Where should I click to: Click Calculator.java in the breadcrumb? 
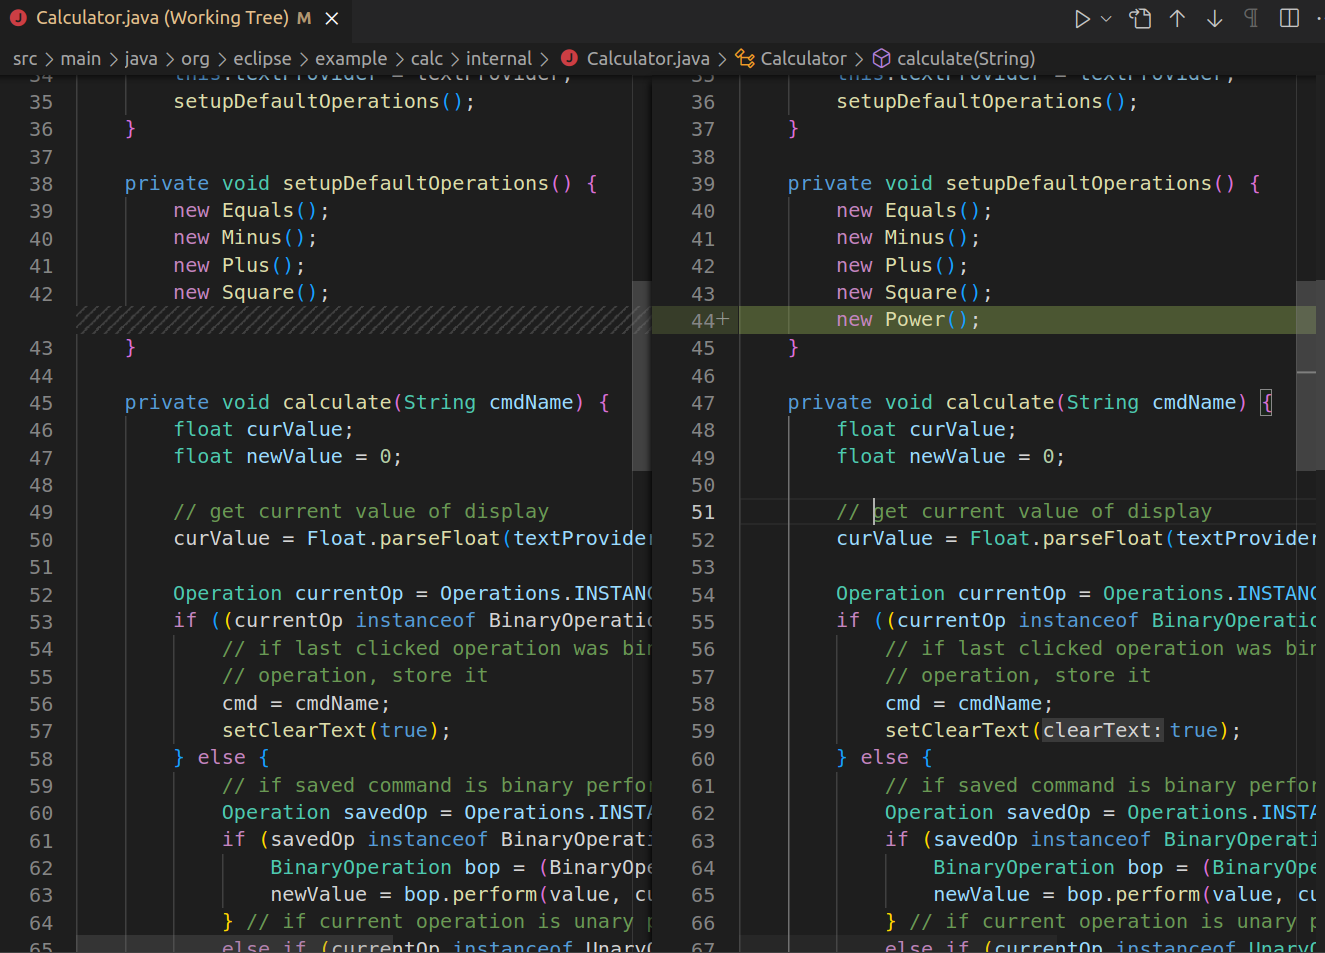click(x=648, y=58)
